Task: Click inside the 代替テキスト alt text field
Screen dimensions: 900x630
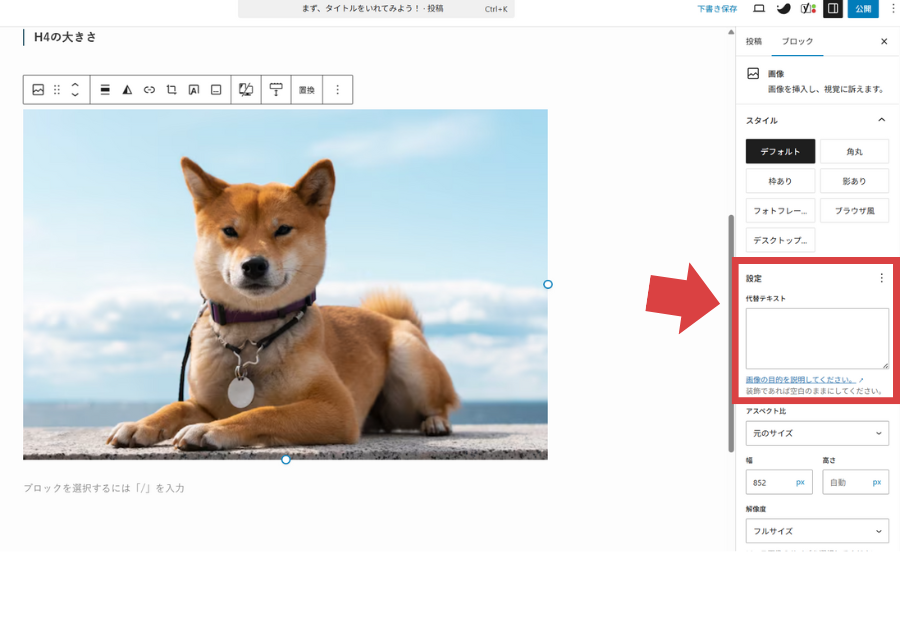Action: click(817, 338)
